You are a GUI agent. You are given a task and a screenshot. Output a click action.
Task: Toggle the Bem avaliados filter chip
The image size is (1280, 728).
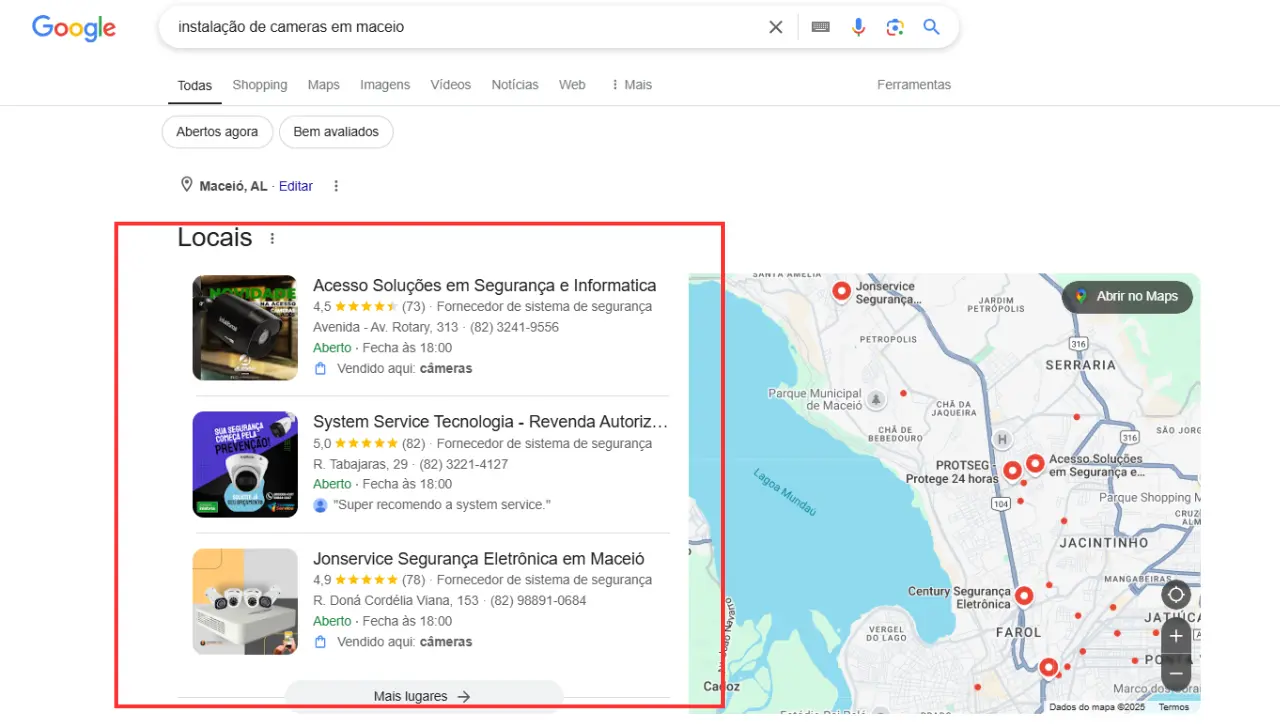click(336, 132)
